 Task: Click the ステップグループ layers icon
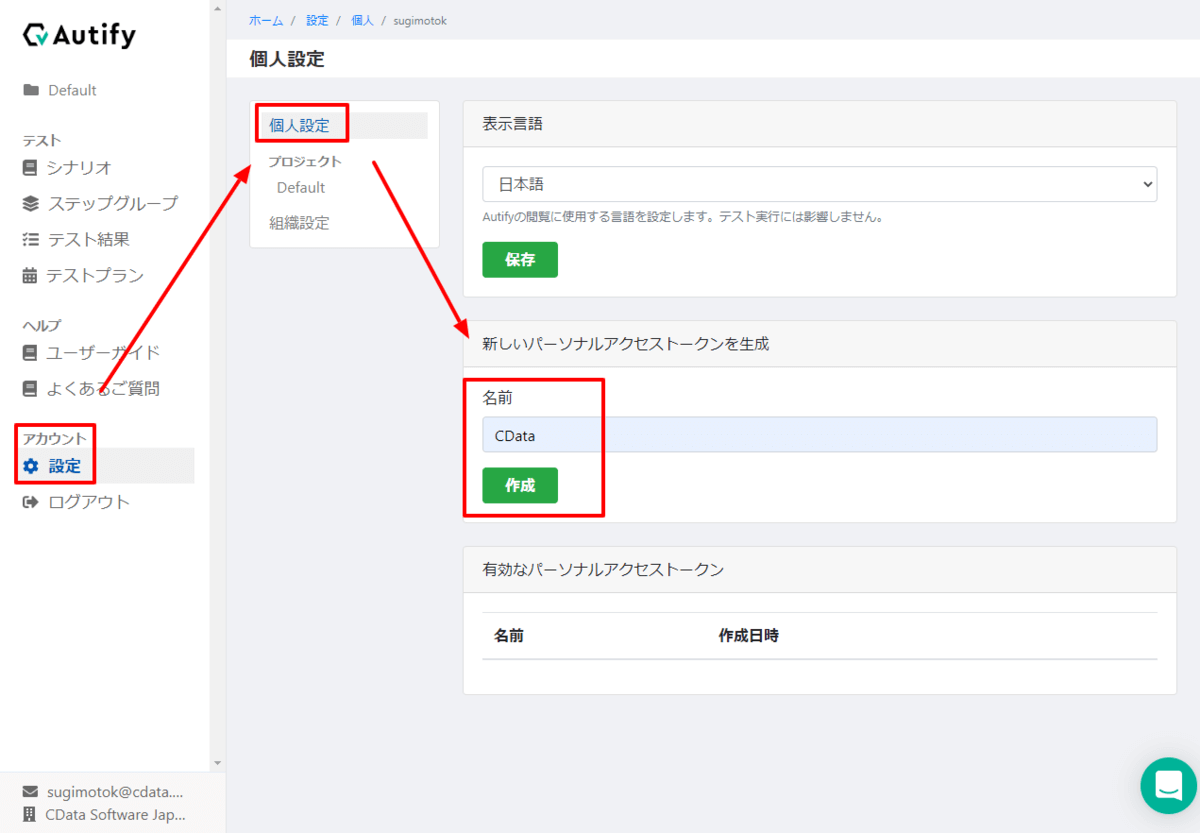pos(31,203)
